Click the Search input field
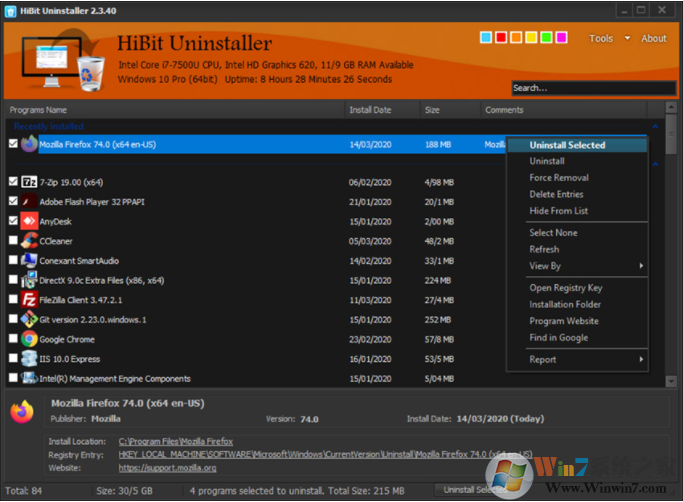This screenshot has height=502, width=683. pyautogui.click(x=594, y=88)
